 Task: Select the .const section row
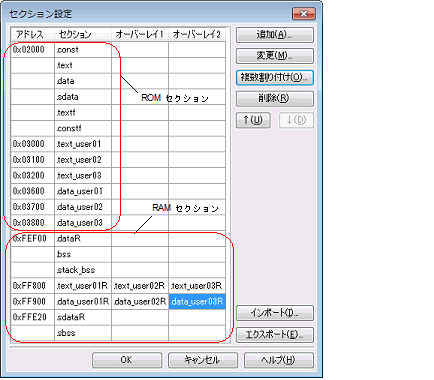pos(118,50)
